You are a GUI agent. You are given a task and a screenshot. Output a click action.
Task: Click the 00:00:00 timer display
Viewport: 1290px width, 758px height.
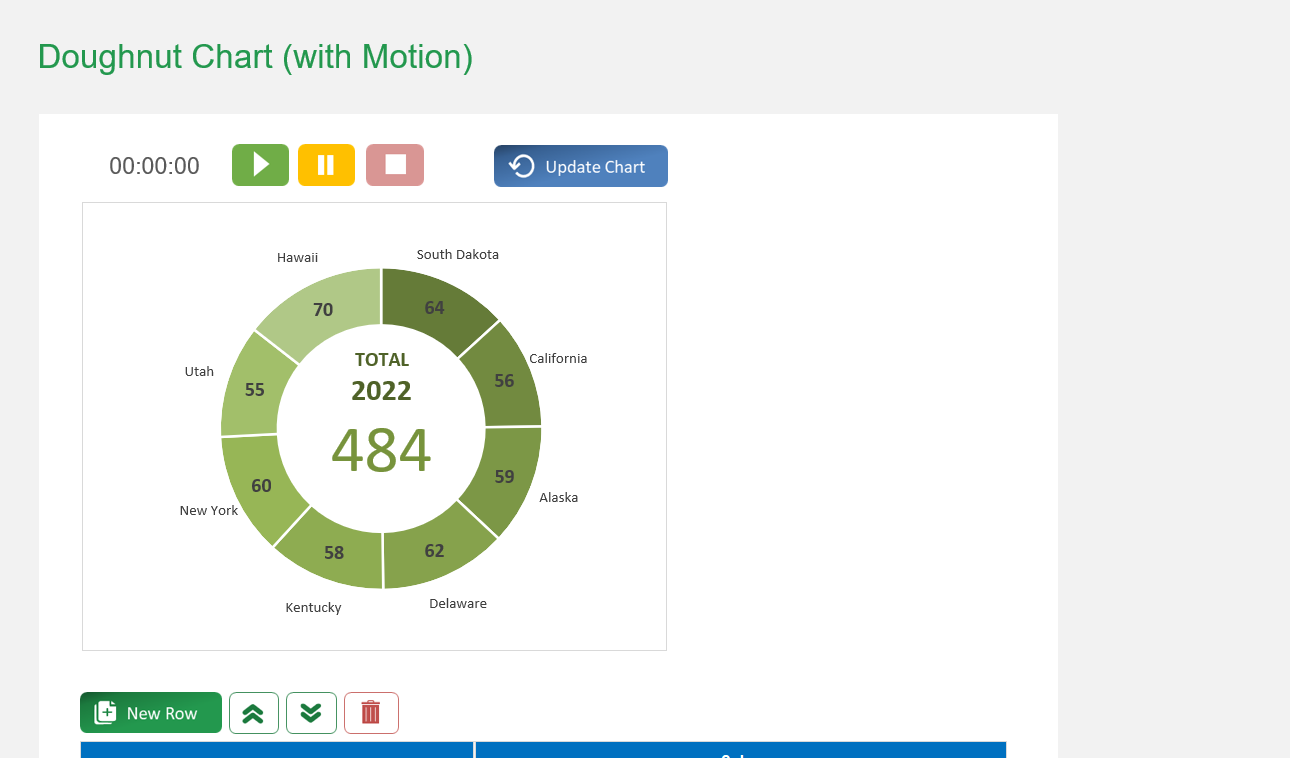coord(154,165)
